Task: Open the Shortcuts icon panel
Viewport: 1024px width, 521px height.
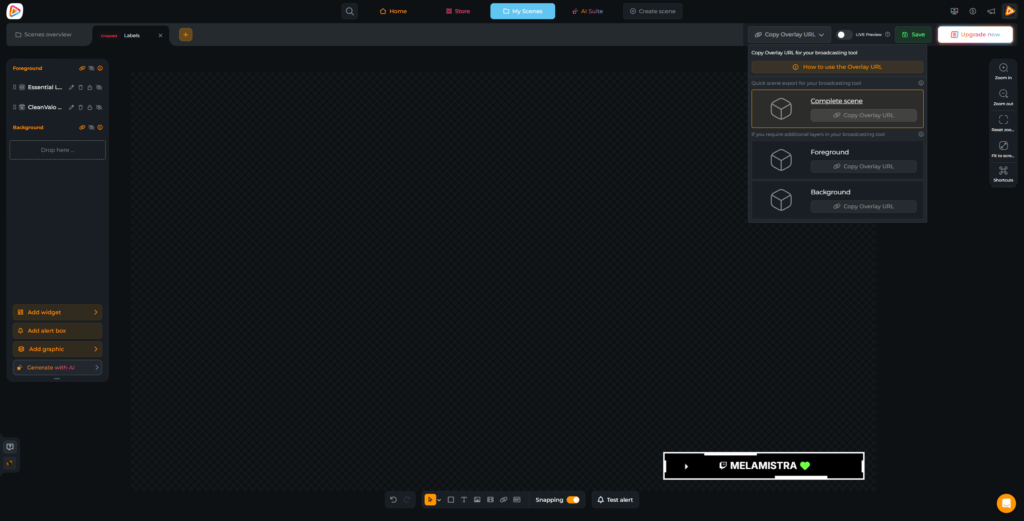Action: [1003, 171]
